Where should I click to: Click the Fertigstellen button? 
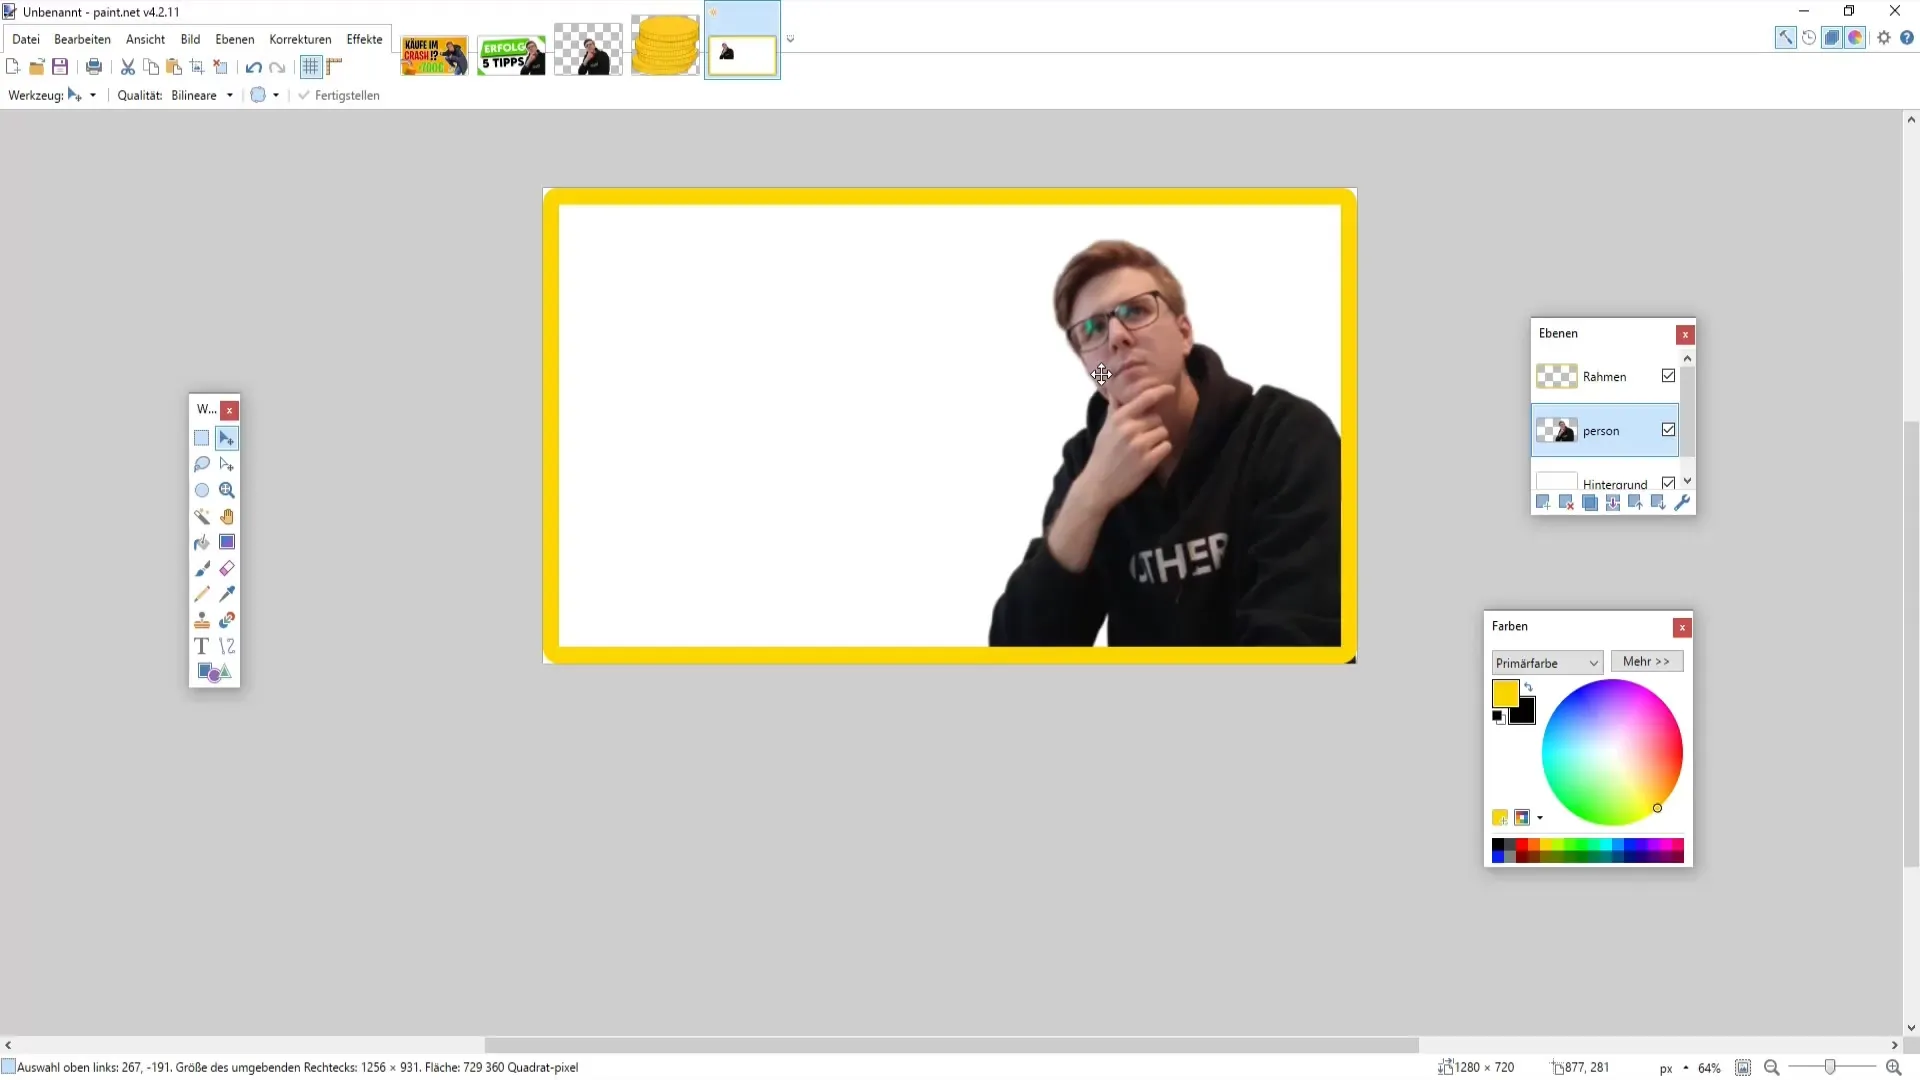pyautogui.click(x=339, y=96)
